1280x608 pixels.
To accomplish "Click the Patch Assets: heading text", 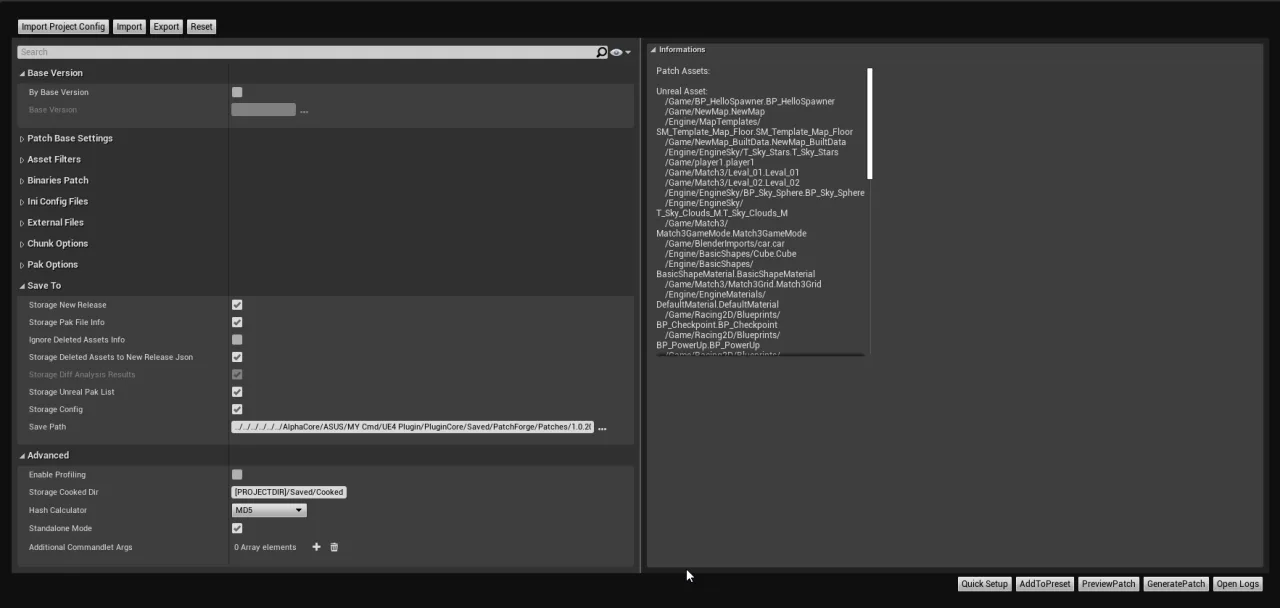I will pos(683,71).
